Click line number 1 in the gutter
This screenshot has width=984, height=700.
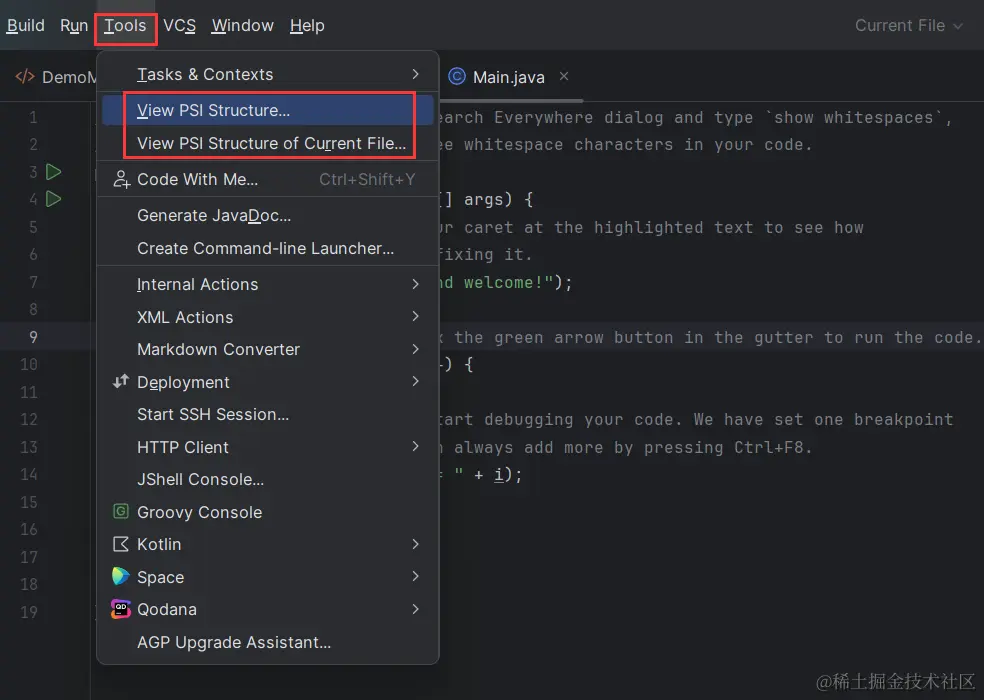tap(33, 117)
